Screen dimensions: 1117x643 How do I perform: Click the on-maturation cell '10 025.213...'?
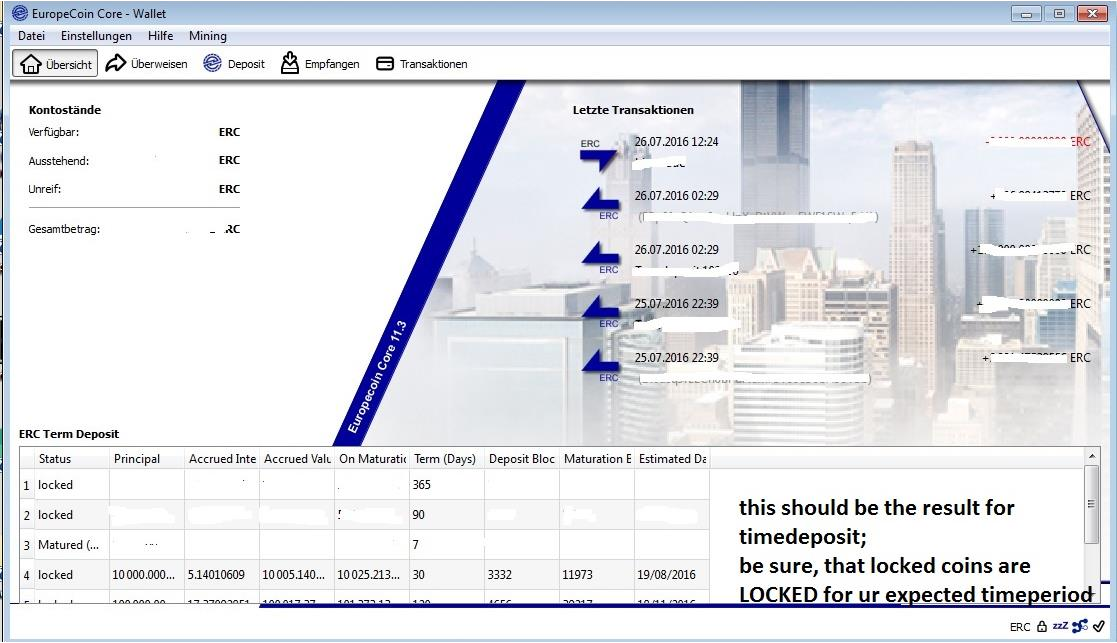coord(373,575)
